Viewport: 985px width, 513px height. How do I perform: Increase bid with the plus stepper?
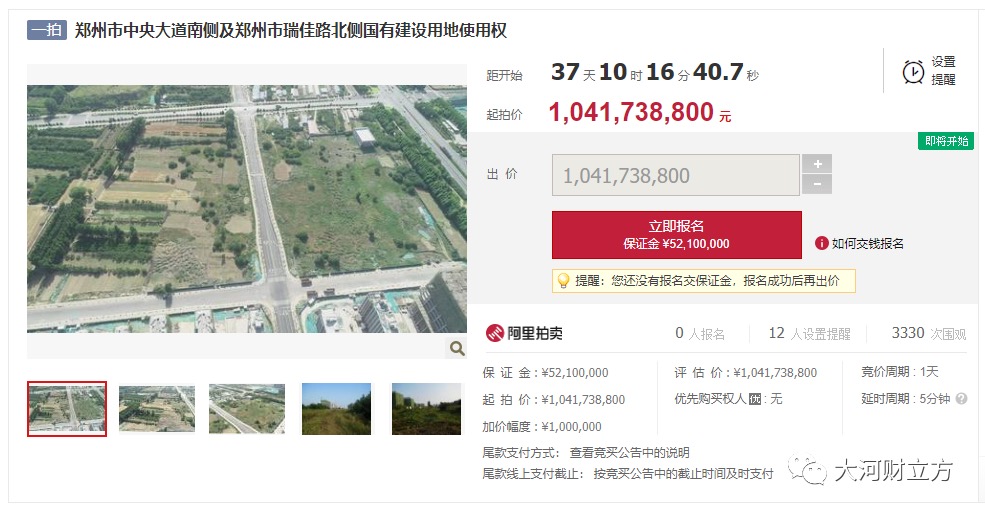817,164
